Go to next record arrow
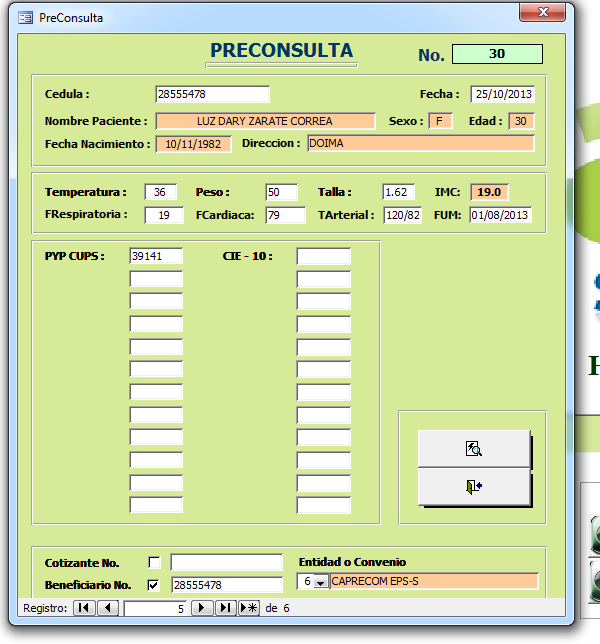Image resolution: width=600 pixels, height=644 pixels. 202,607
